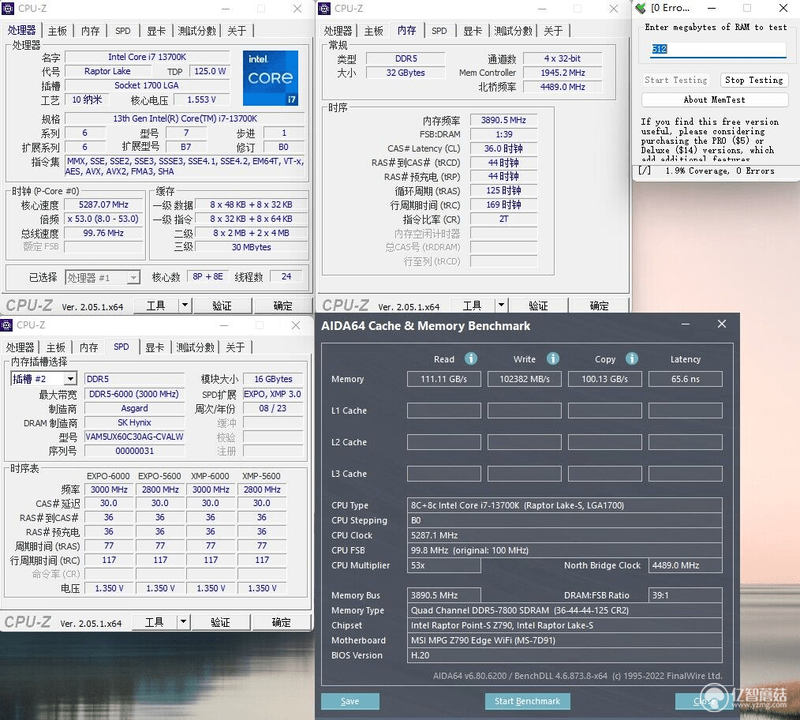Click 确定 button in CPU-Z memory window

tap(599, 306)
